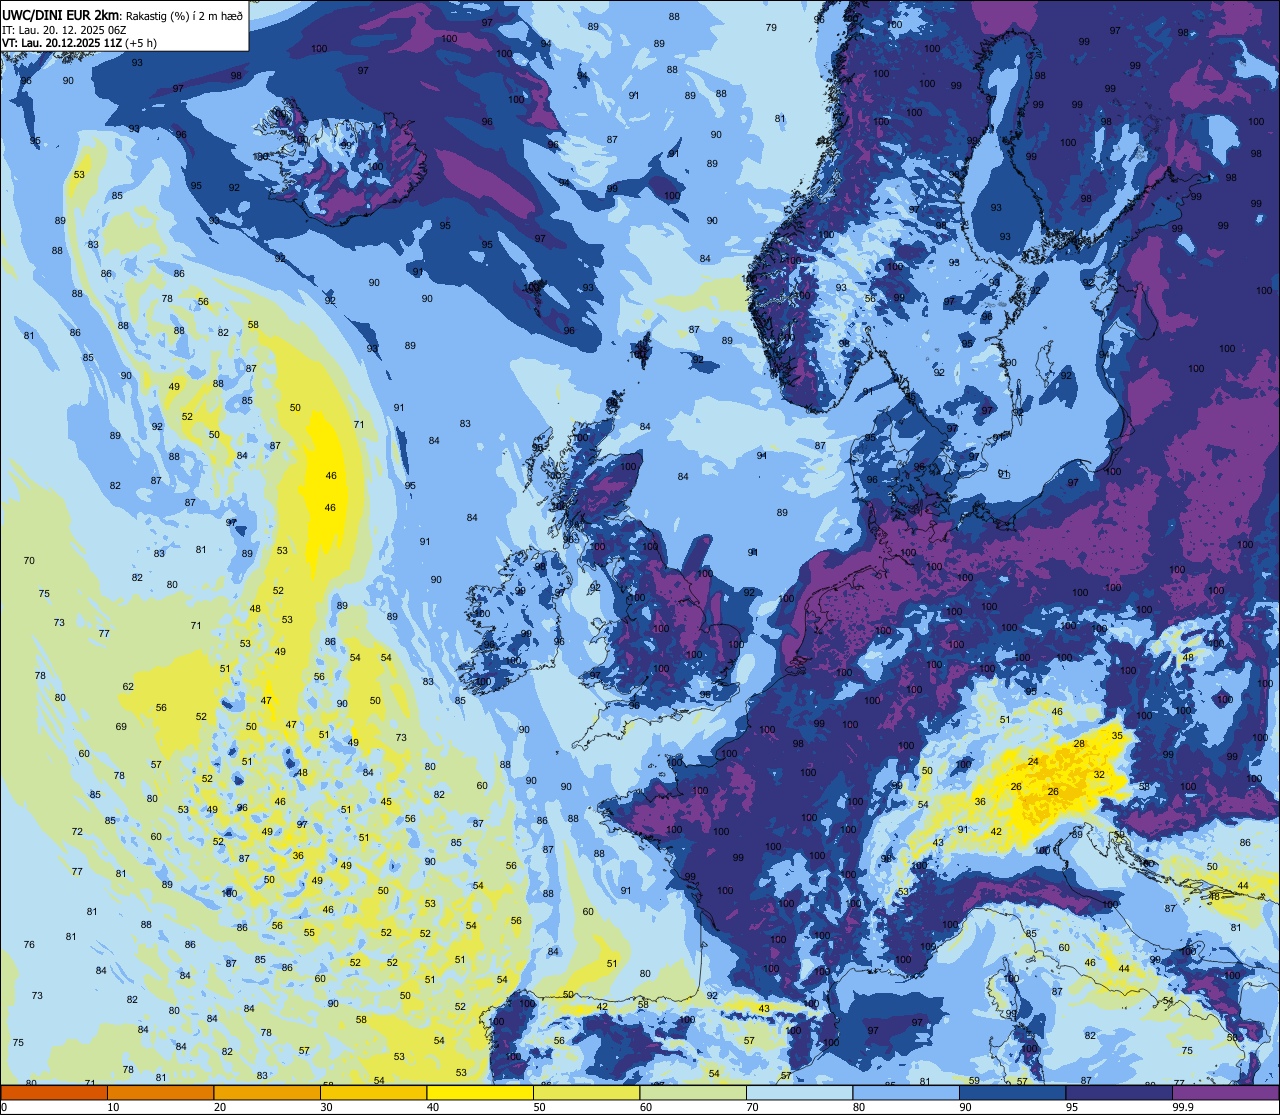1280x1115 pixels.
Task: Click the 20–30 legend color segment
Action: click(x=267, y=1093)
